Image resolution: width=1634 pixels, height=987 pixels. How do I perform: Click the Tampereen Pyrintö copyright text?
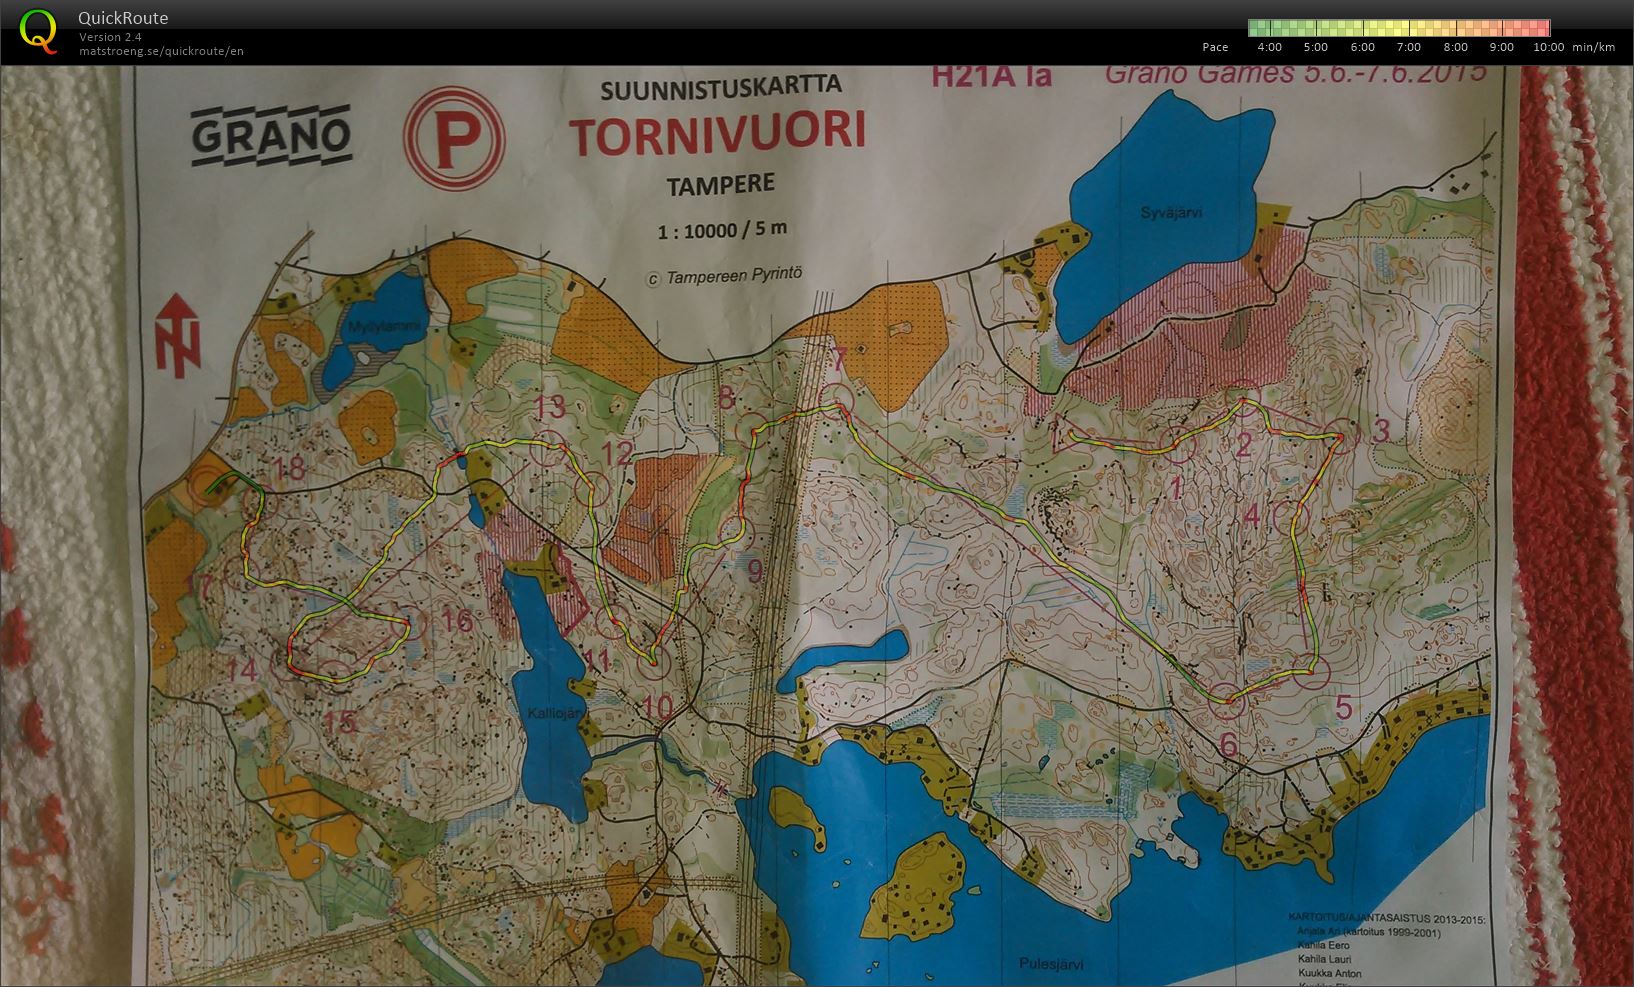(x=724, y=276)
